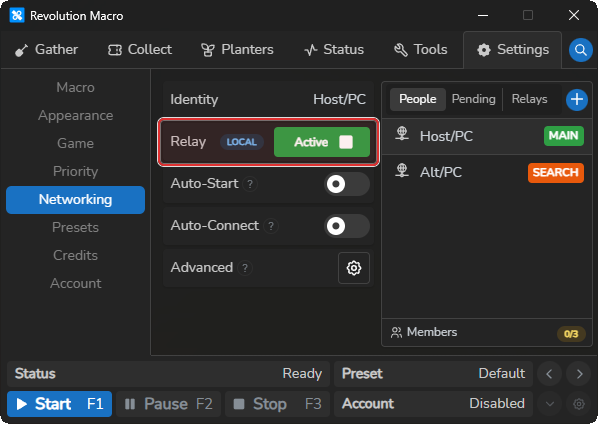Click the Pause F2 button

169,404
